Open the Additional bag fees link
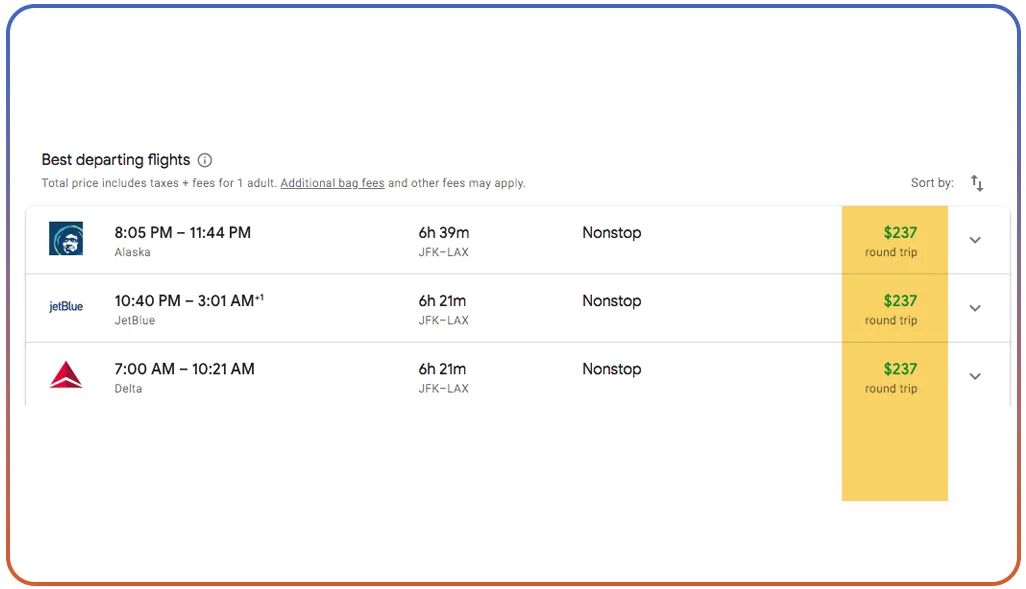Image resolution: width=1026 pixels, height=589 pixels. click(x=332, y=183)
